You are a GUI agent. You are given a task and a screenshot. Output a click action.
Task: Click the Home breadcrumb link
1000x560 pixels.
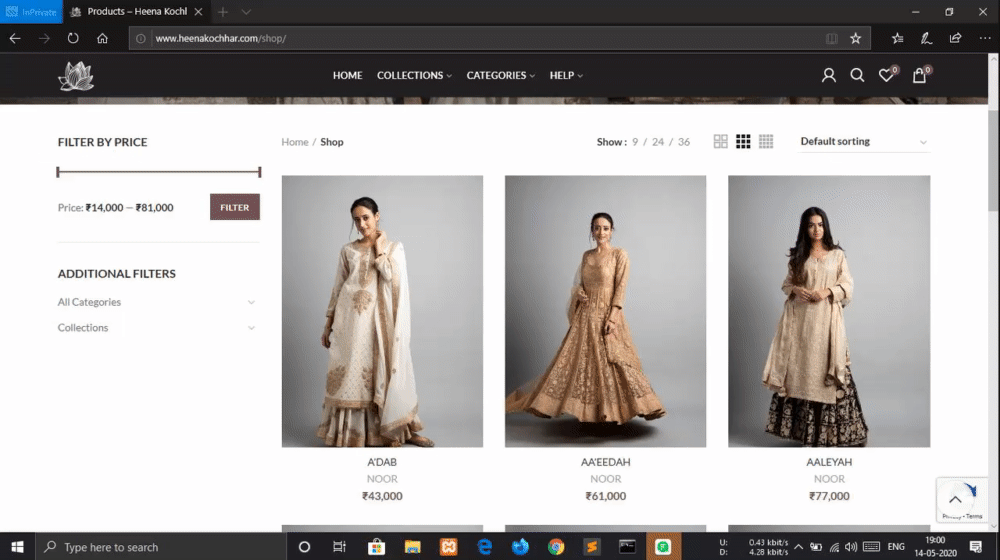295,142
